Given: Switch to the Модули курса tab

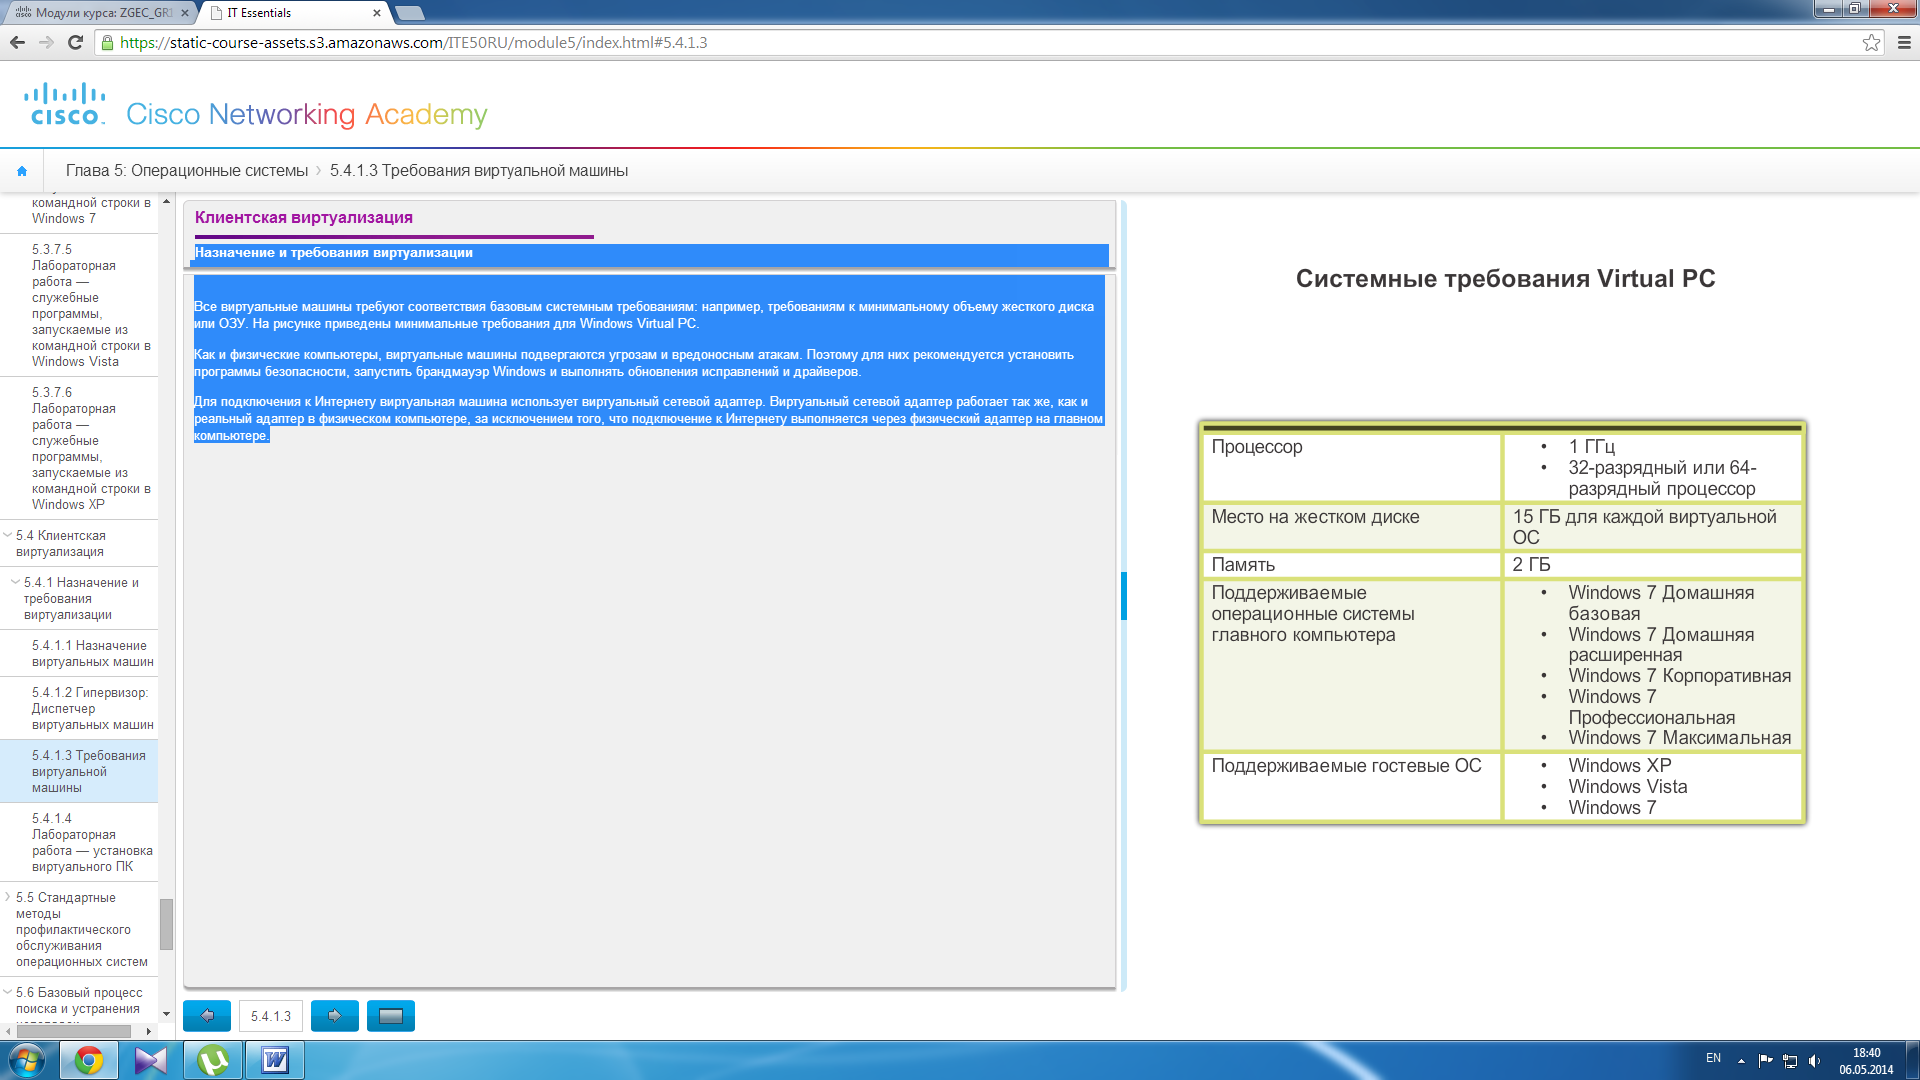Looking at the screenshot, I should (98, 13).
